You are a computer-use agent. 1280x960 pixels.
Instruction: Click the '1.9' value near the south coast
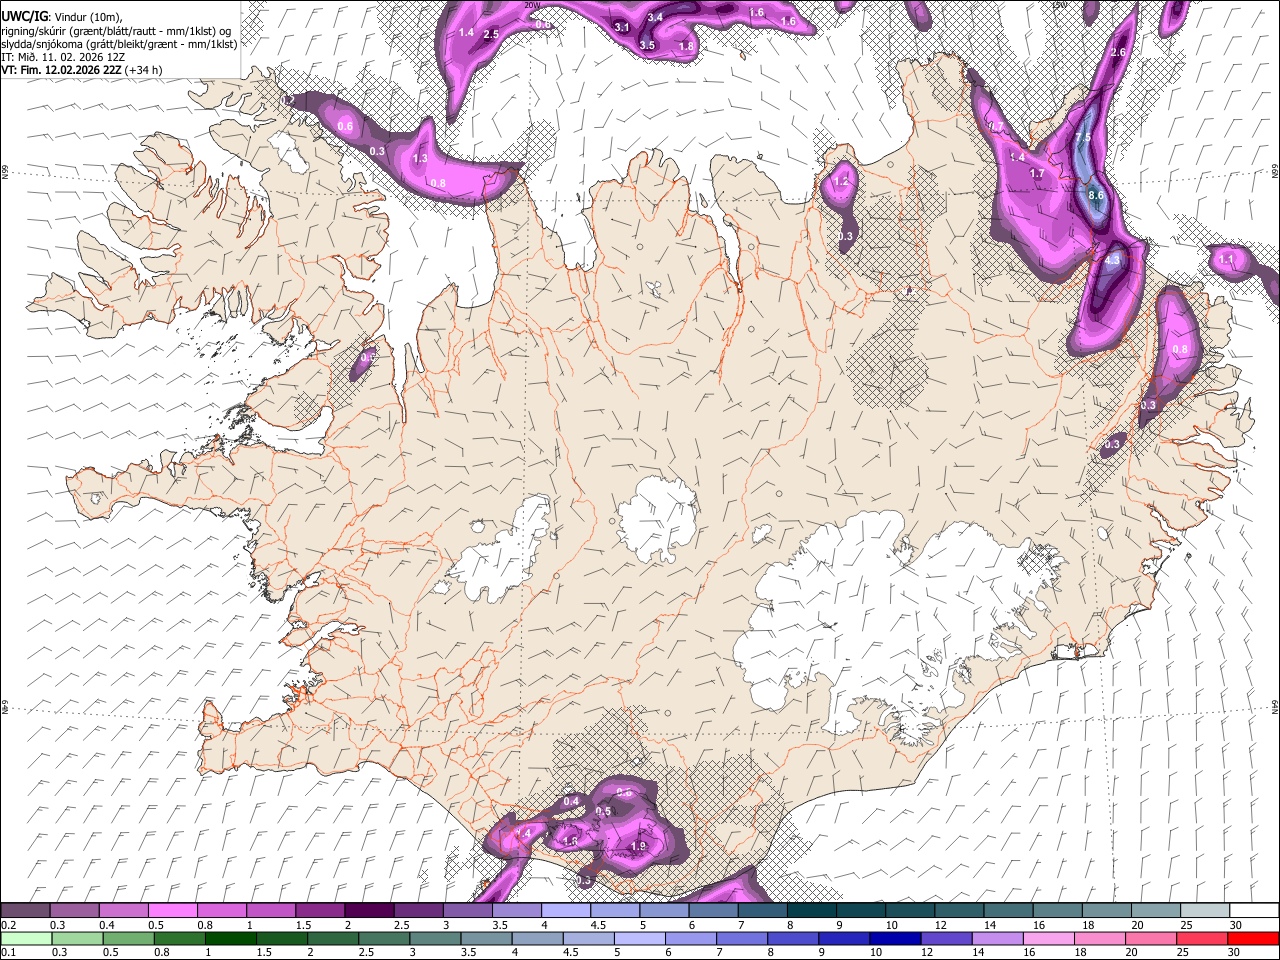point(638,847)
